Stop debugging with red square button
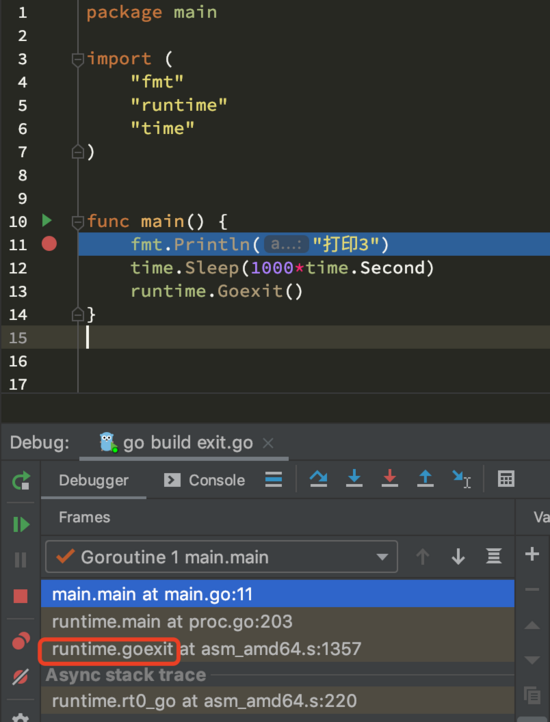 (x=21, y=596)
